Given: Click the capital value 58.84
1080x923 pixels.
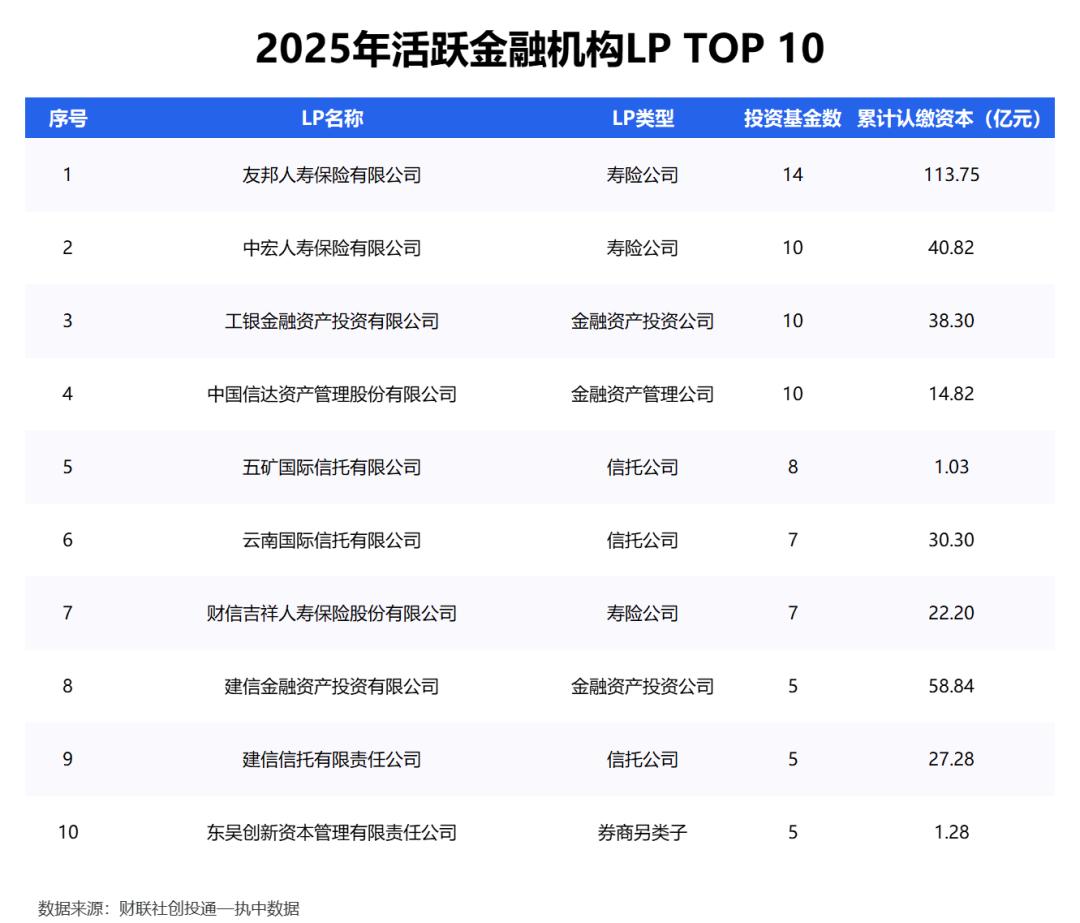Looking at the screenshot, I should pos(951,686).
